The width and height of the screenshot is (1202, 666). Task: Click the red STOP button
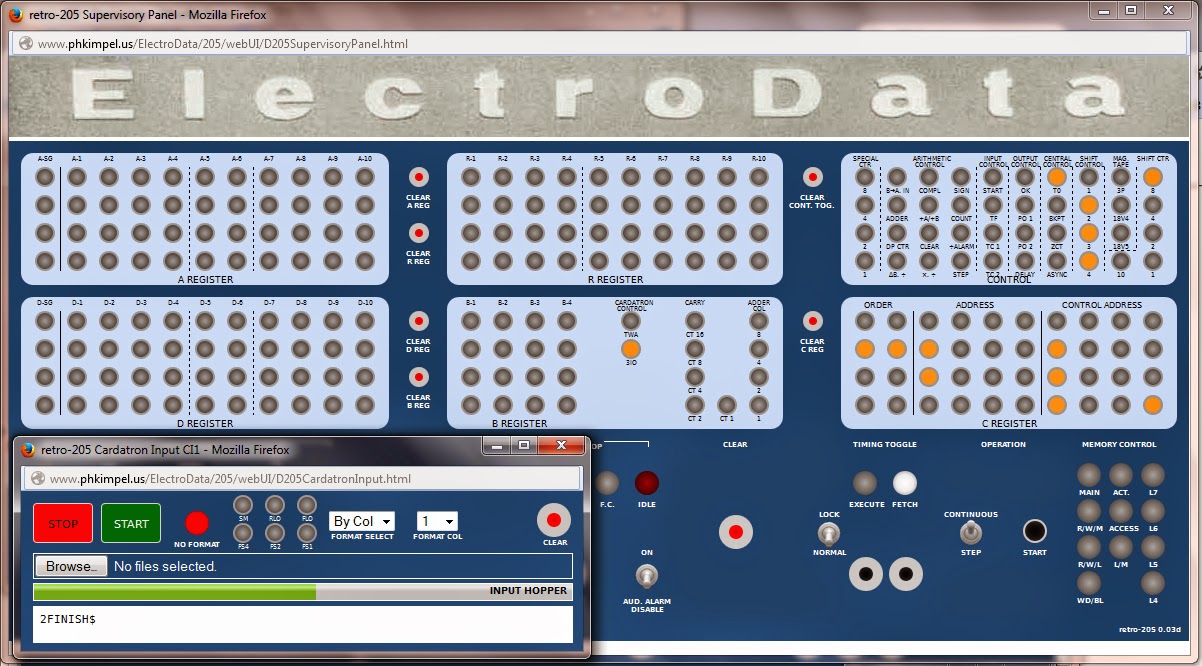coord(63,523)
